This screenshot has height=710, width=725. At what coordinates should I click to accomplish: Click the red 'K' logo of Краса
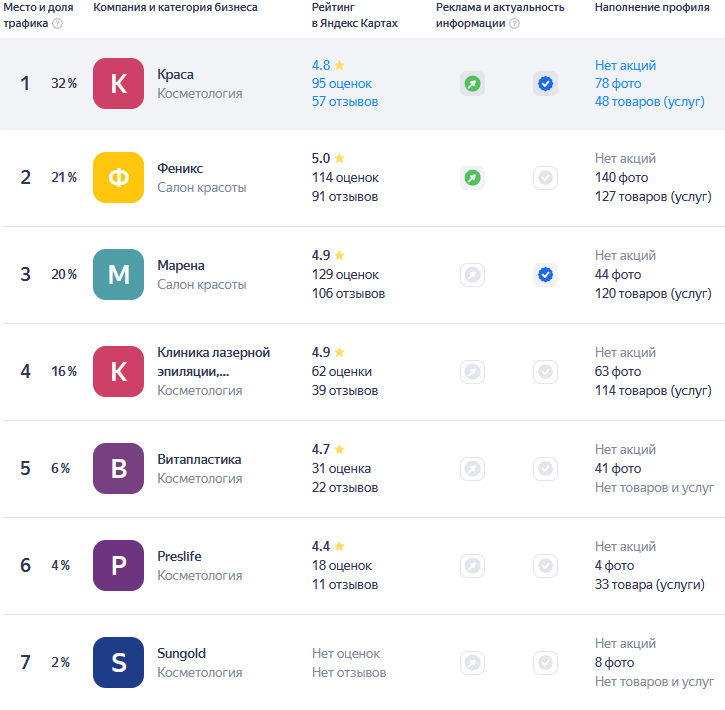pyautogui.click(x=118, y=84)
